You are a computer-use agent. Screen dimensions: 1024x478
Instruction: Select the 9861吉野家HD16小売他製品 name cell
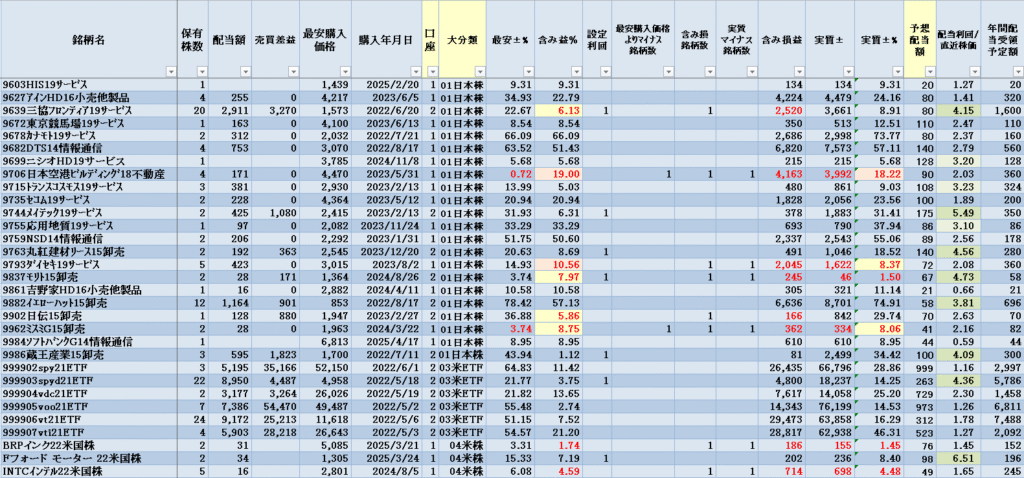click(89, 289)
